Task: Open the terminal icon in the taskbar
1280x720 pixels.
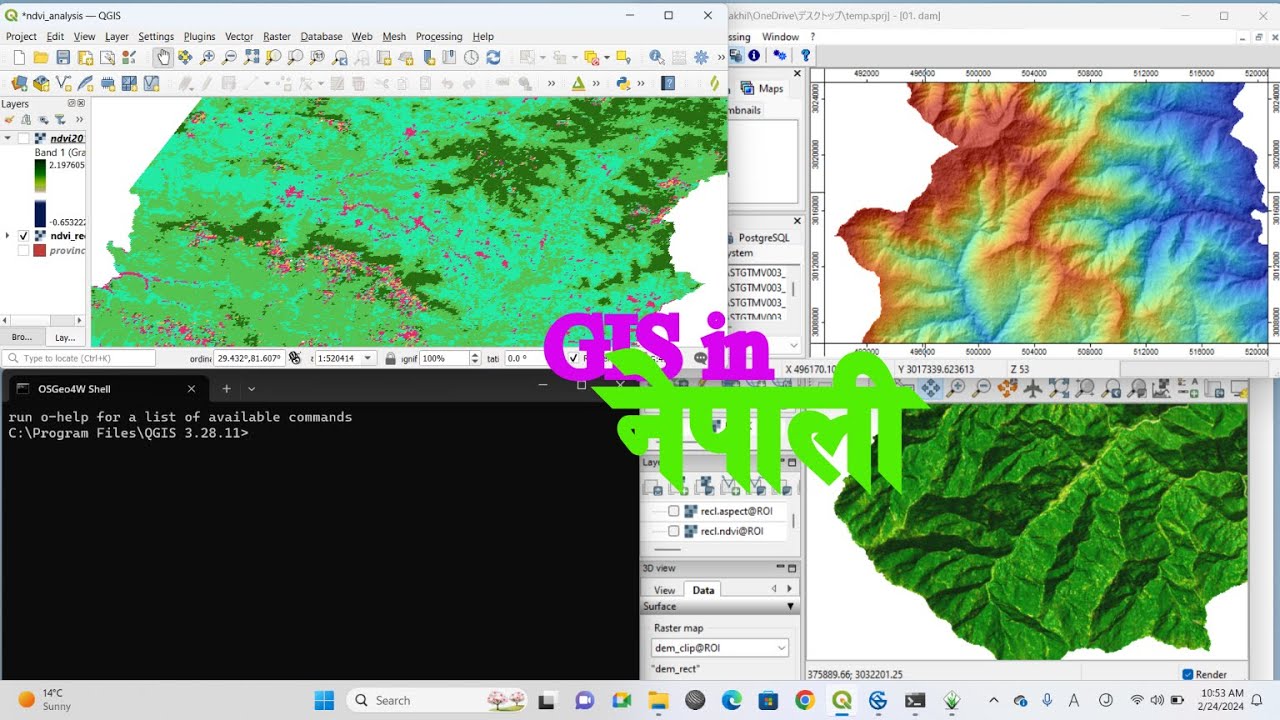Action: point(915,701)
